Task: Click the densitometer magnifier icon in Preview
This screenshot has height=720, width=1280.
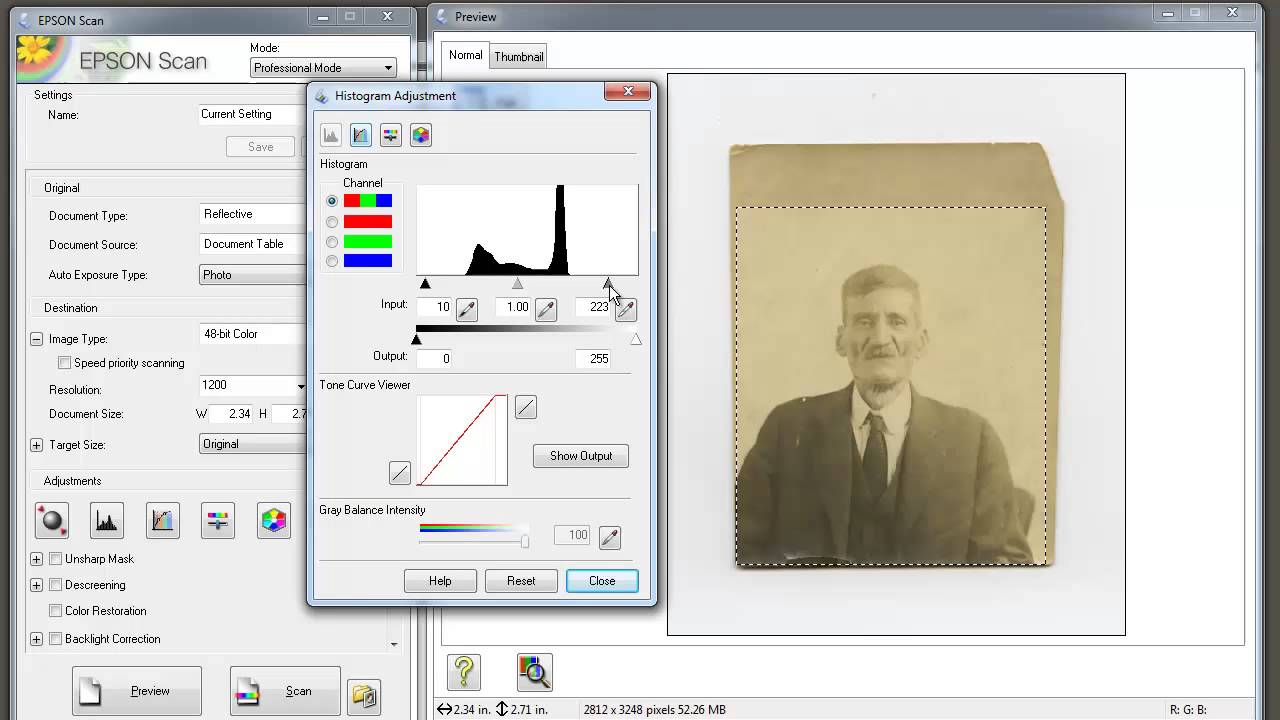Action: [535, 672]
